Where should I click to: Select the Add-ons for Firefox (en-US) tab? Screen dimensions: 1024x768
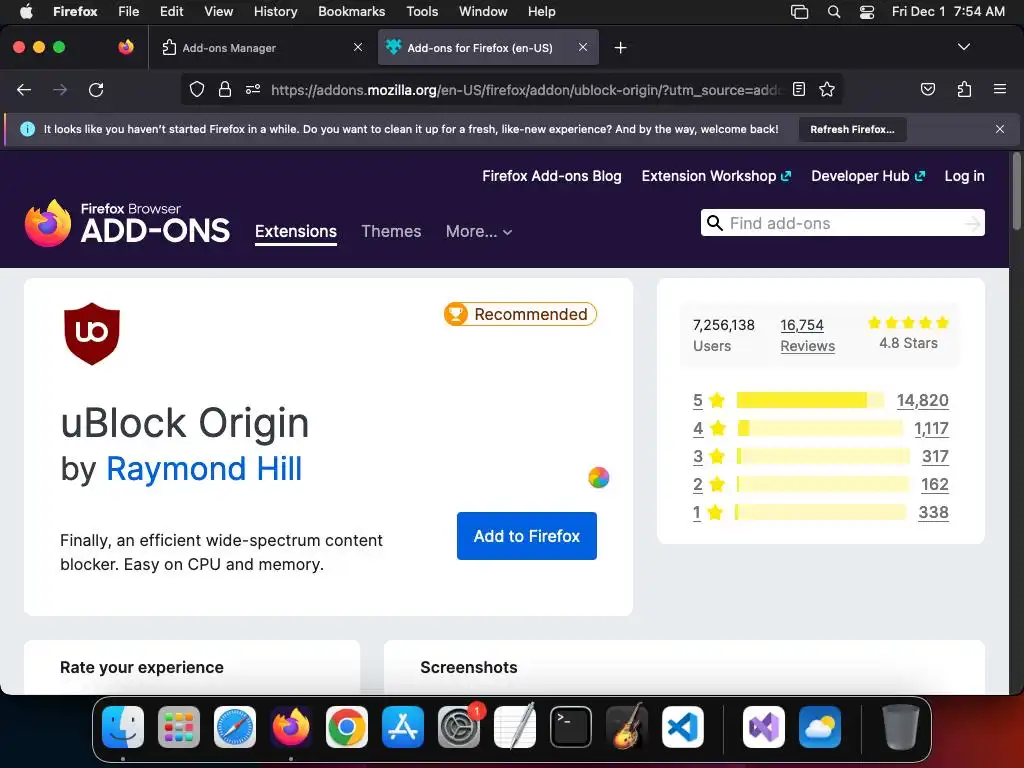(x=488, y=48)
